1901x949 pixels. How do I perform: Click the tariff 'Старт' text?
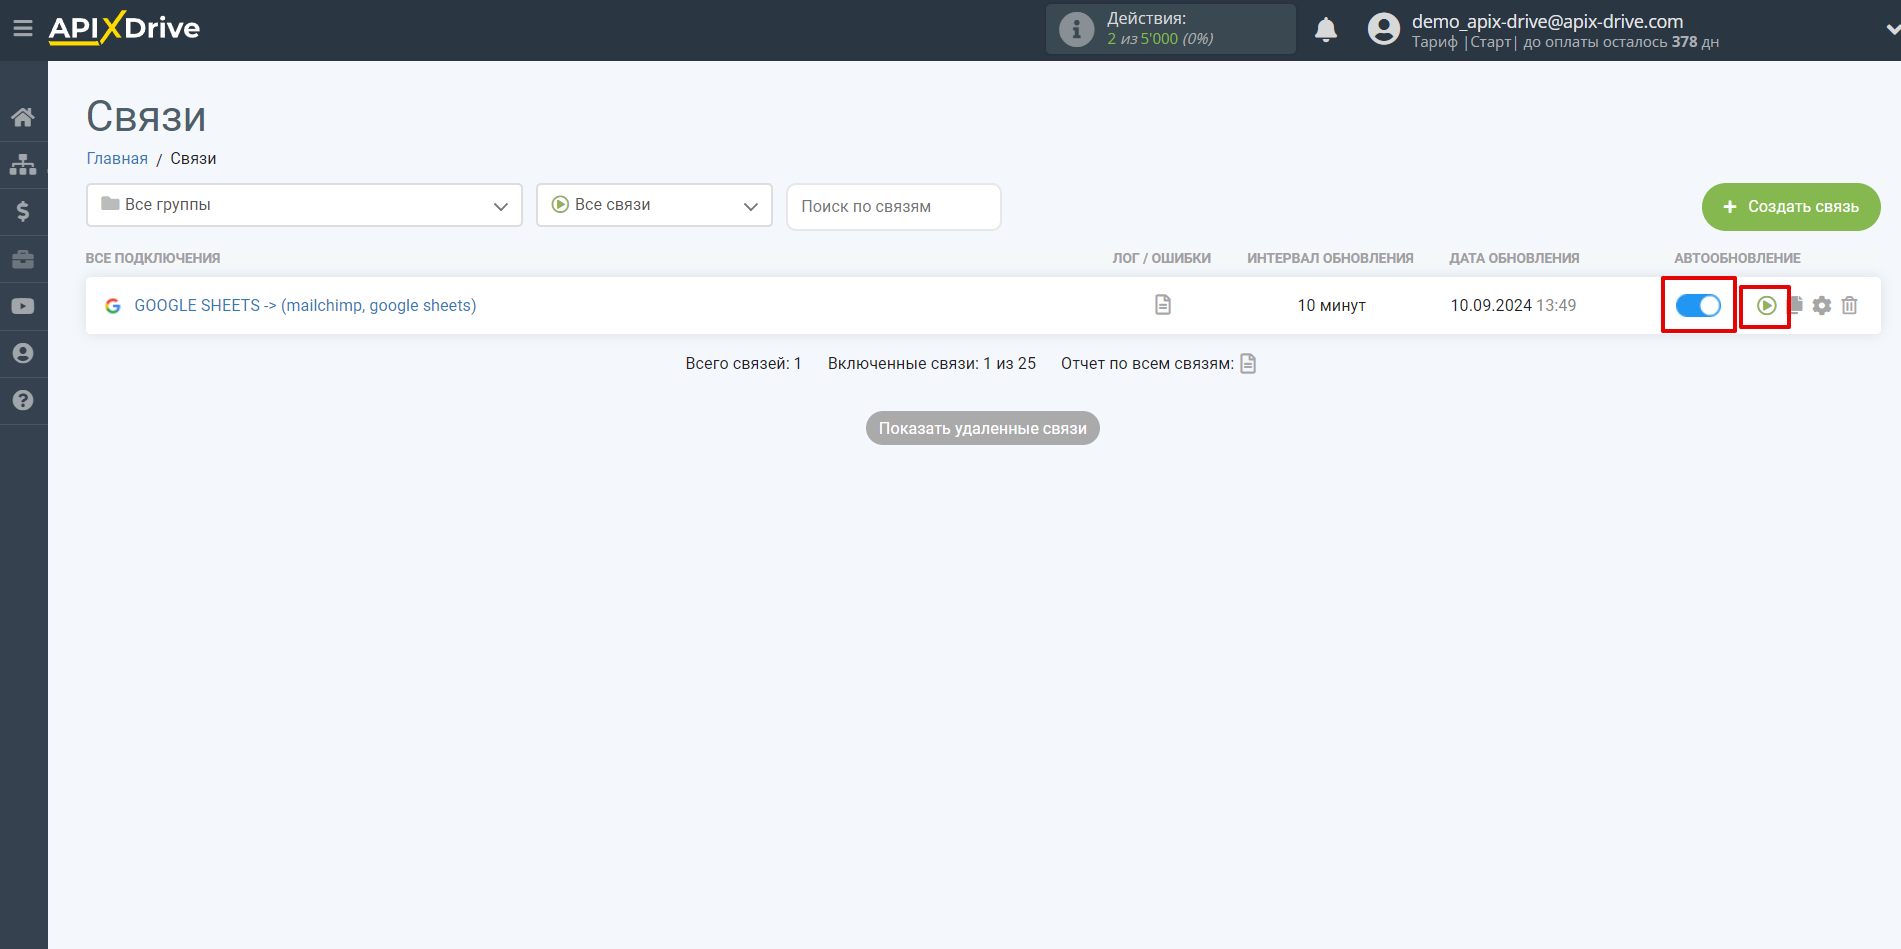[x=1490, y=42]
